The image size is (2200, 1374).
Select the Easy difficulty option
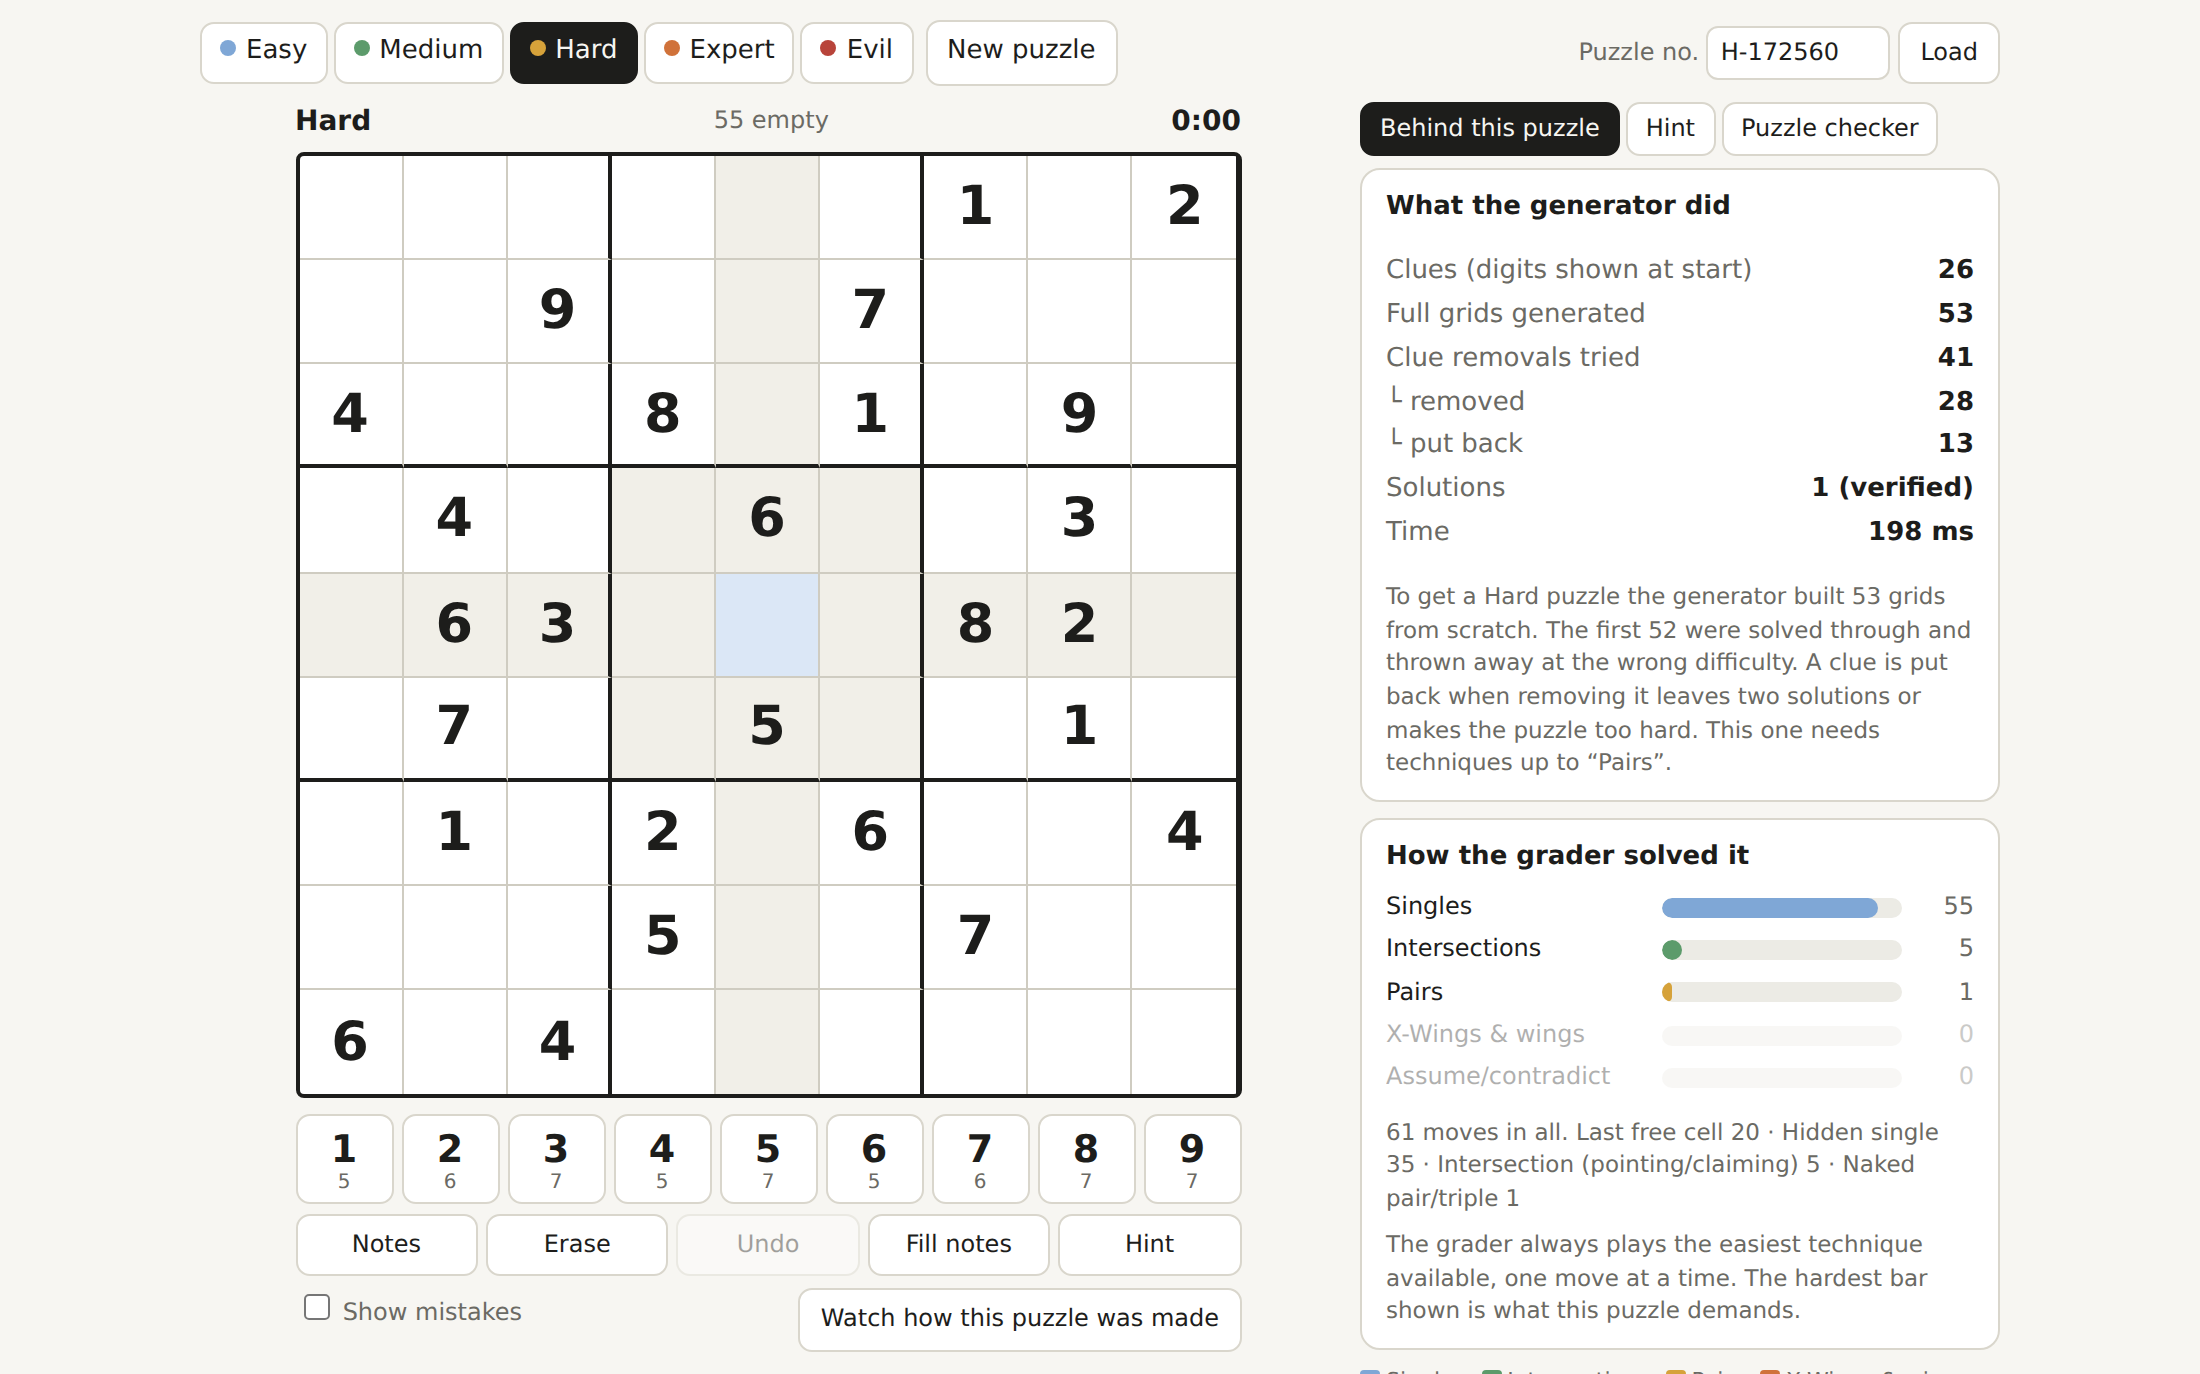pos(264,51)
